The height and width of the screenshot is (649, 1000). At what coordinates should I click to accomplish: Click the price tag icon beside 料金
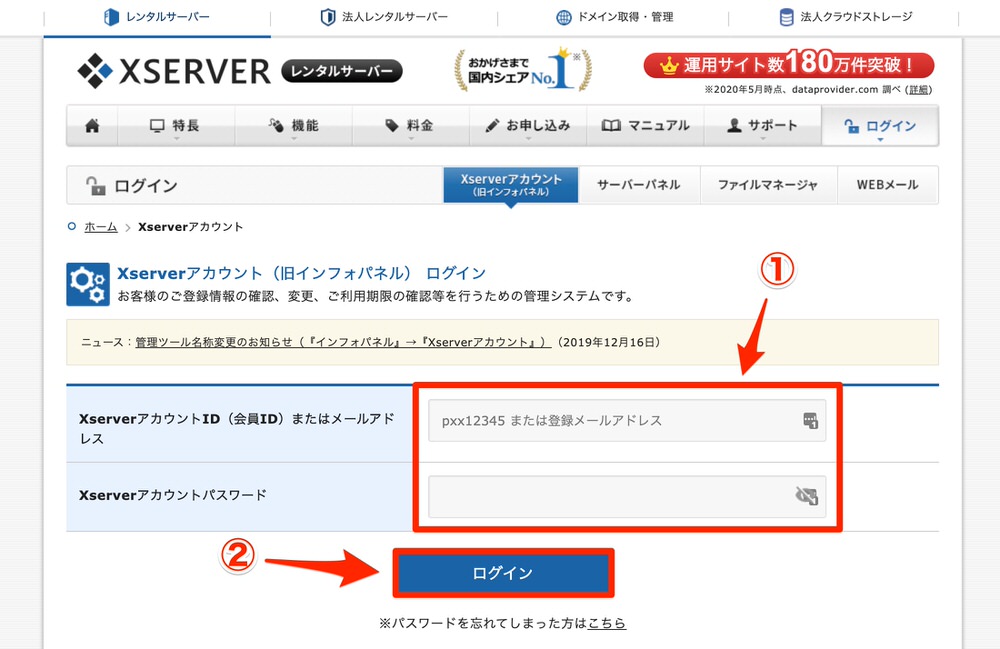[x=392, y=126]
